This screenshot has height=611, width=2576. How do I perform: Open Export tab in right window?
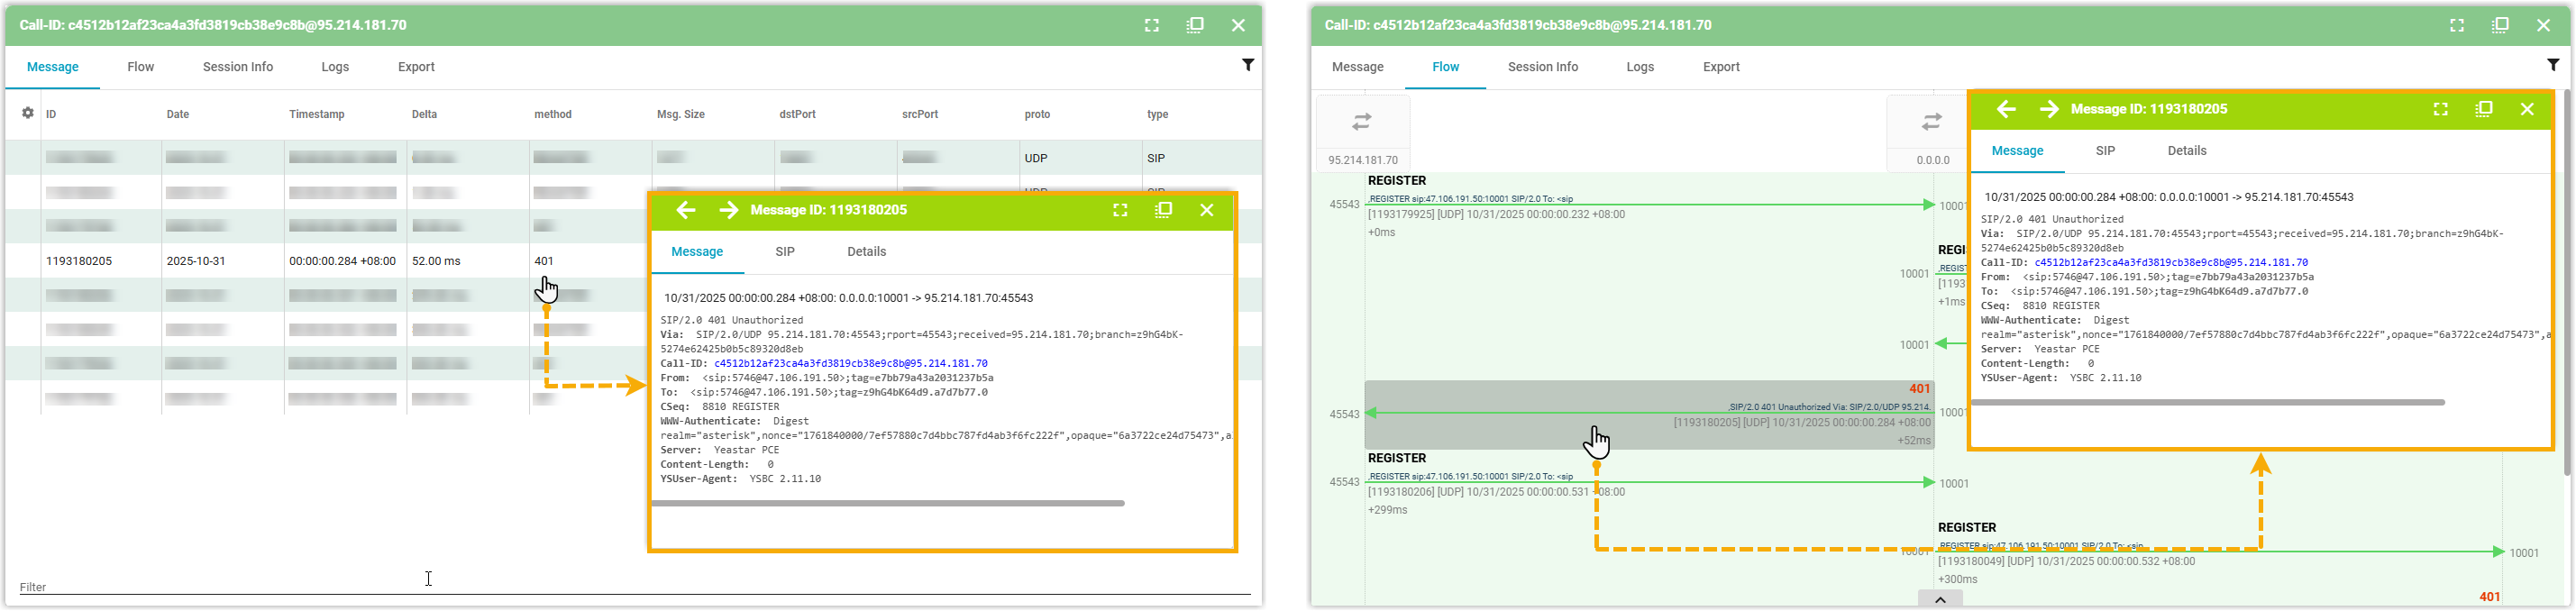pos(1721,67)
